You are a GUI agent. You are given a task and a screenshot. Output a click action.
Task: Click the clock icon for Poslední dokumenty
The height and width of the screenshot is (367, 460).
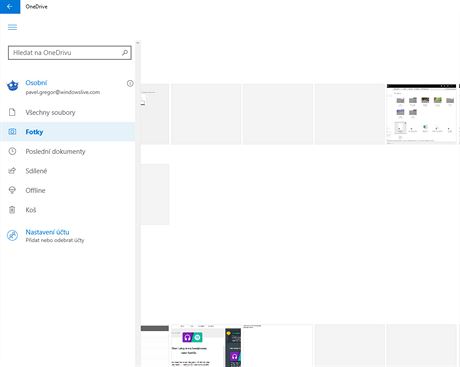pyautogui.click(x=12, y=151)
